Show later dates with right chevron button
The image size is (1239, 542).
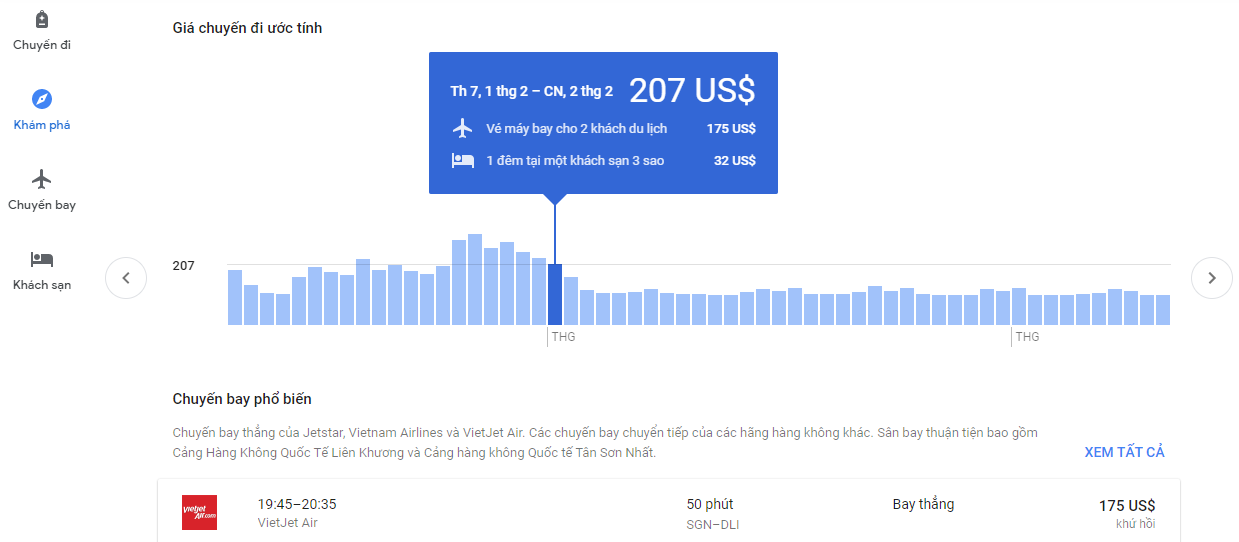(x=1212, y=278)
